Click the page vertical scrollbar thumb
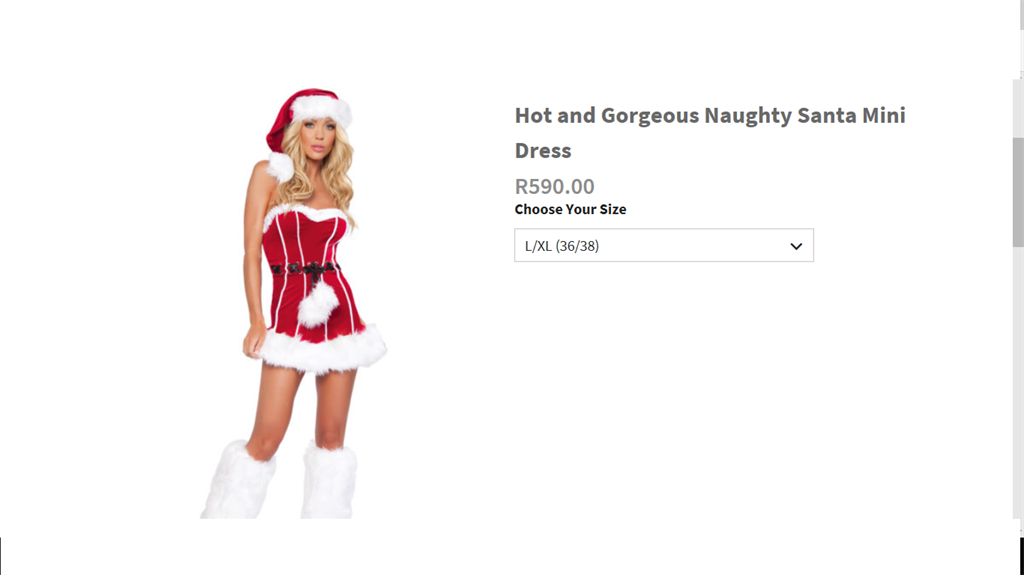Viewport: 1024px width, 575px height. point(1018,192)
